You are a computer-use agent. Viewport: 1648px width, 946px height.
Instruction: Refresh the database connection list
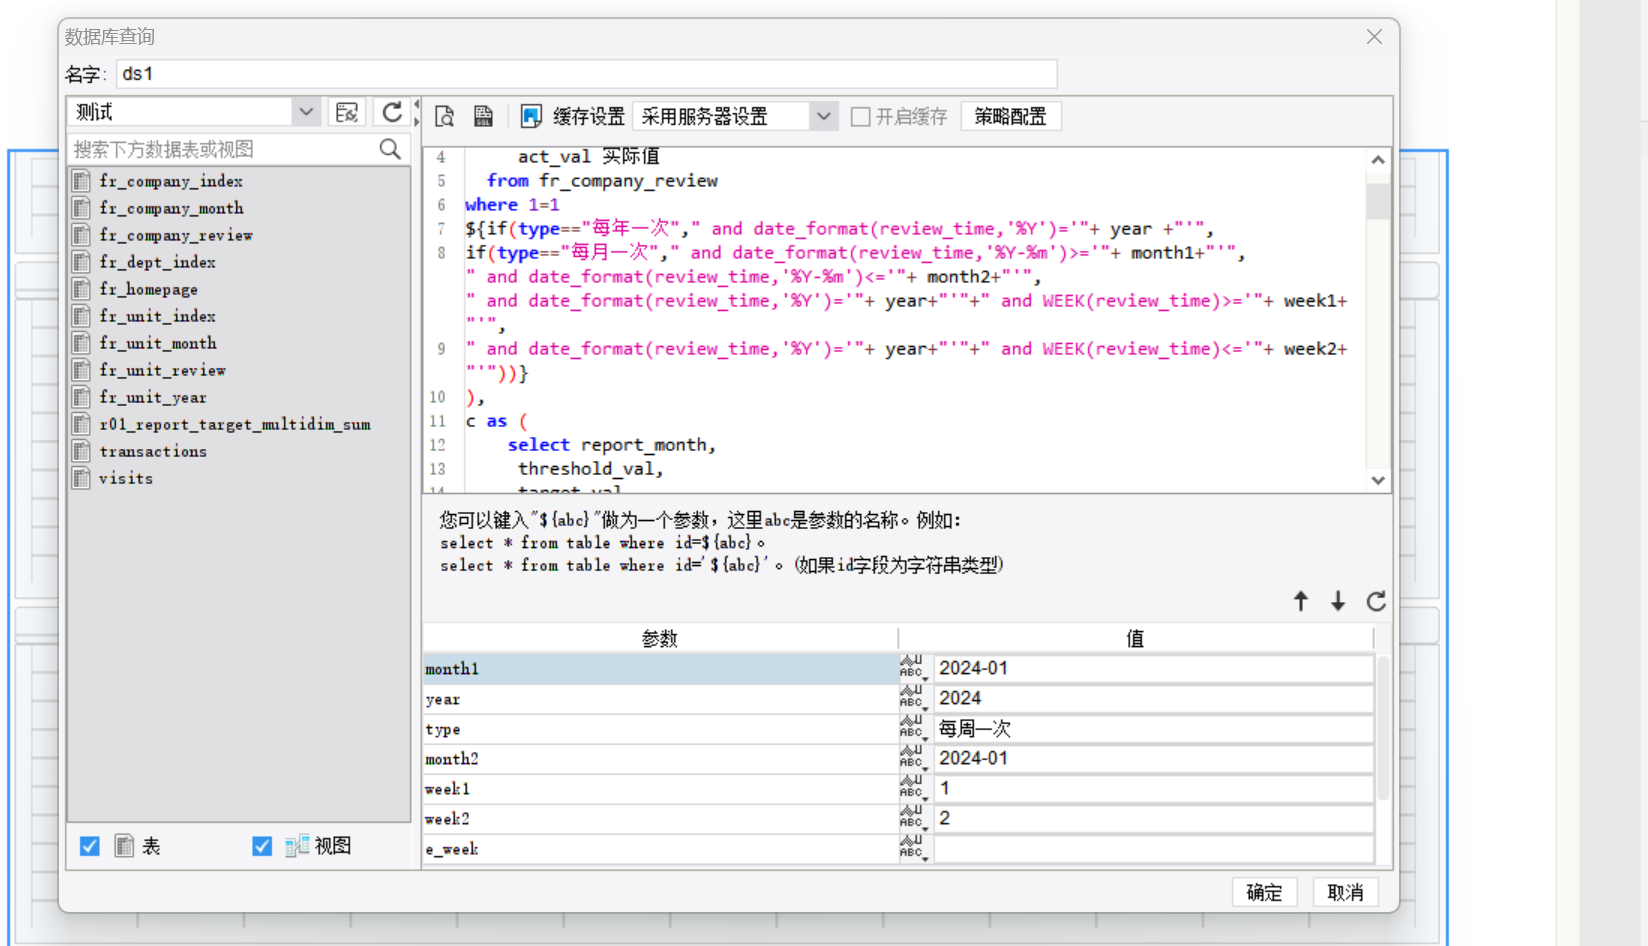(392, 112)
